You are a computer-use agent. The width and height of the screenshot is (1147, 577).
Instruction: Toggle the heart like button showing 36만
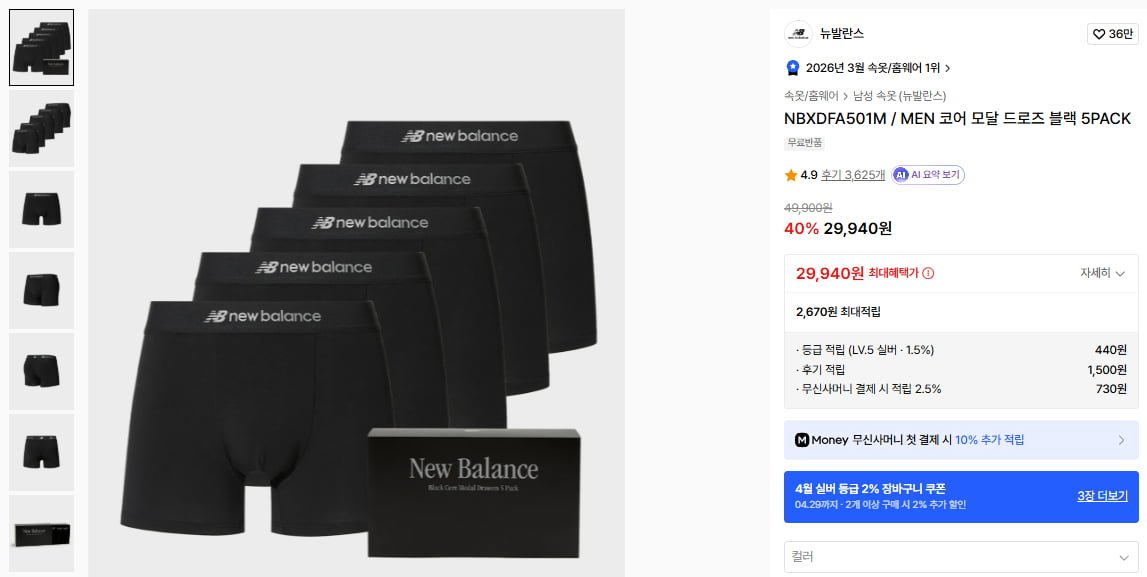click(1112, 34)
